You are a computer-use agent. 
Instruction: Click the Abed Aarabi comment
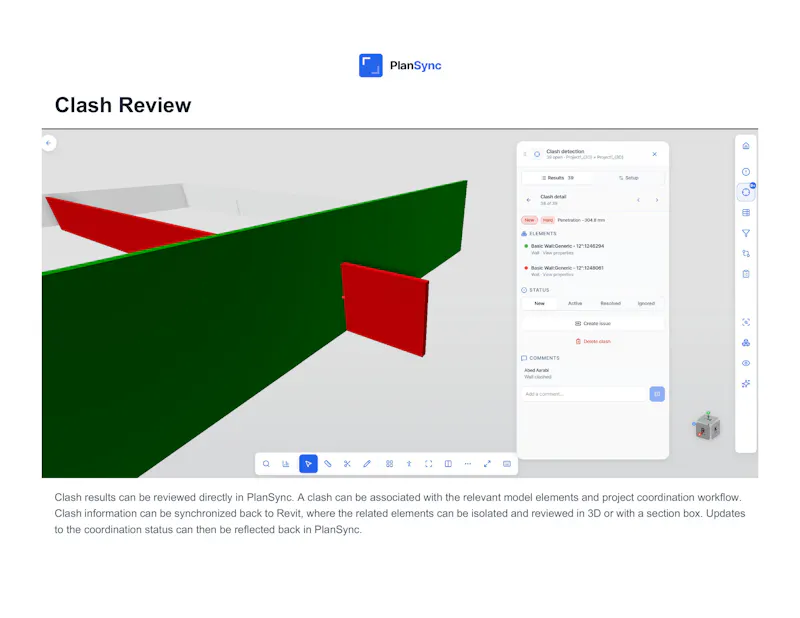538,374
